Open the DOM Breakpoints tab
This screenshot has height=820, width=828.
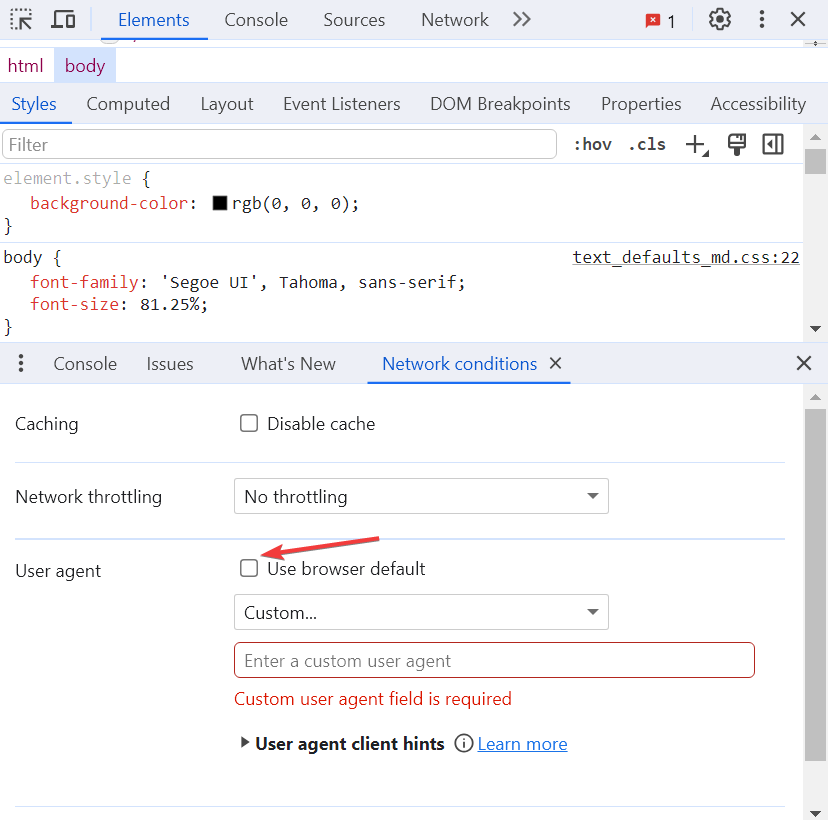pos(500,104)
